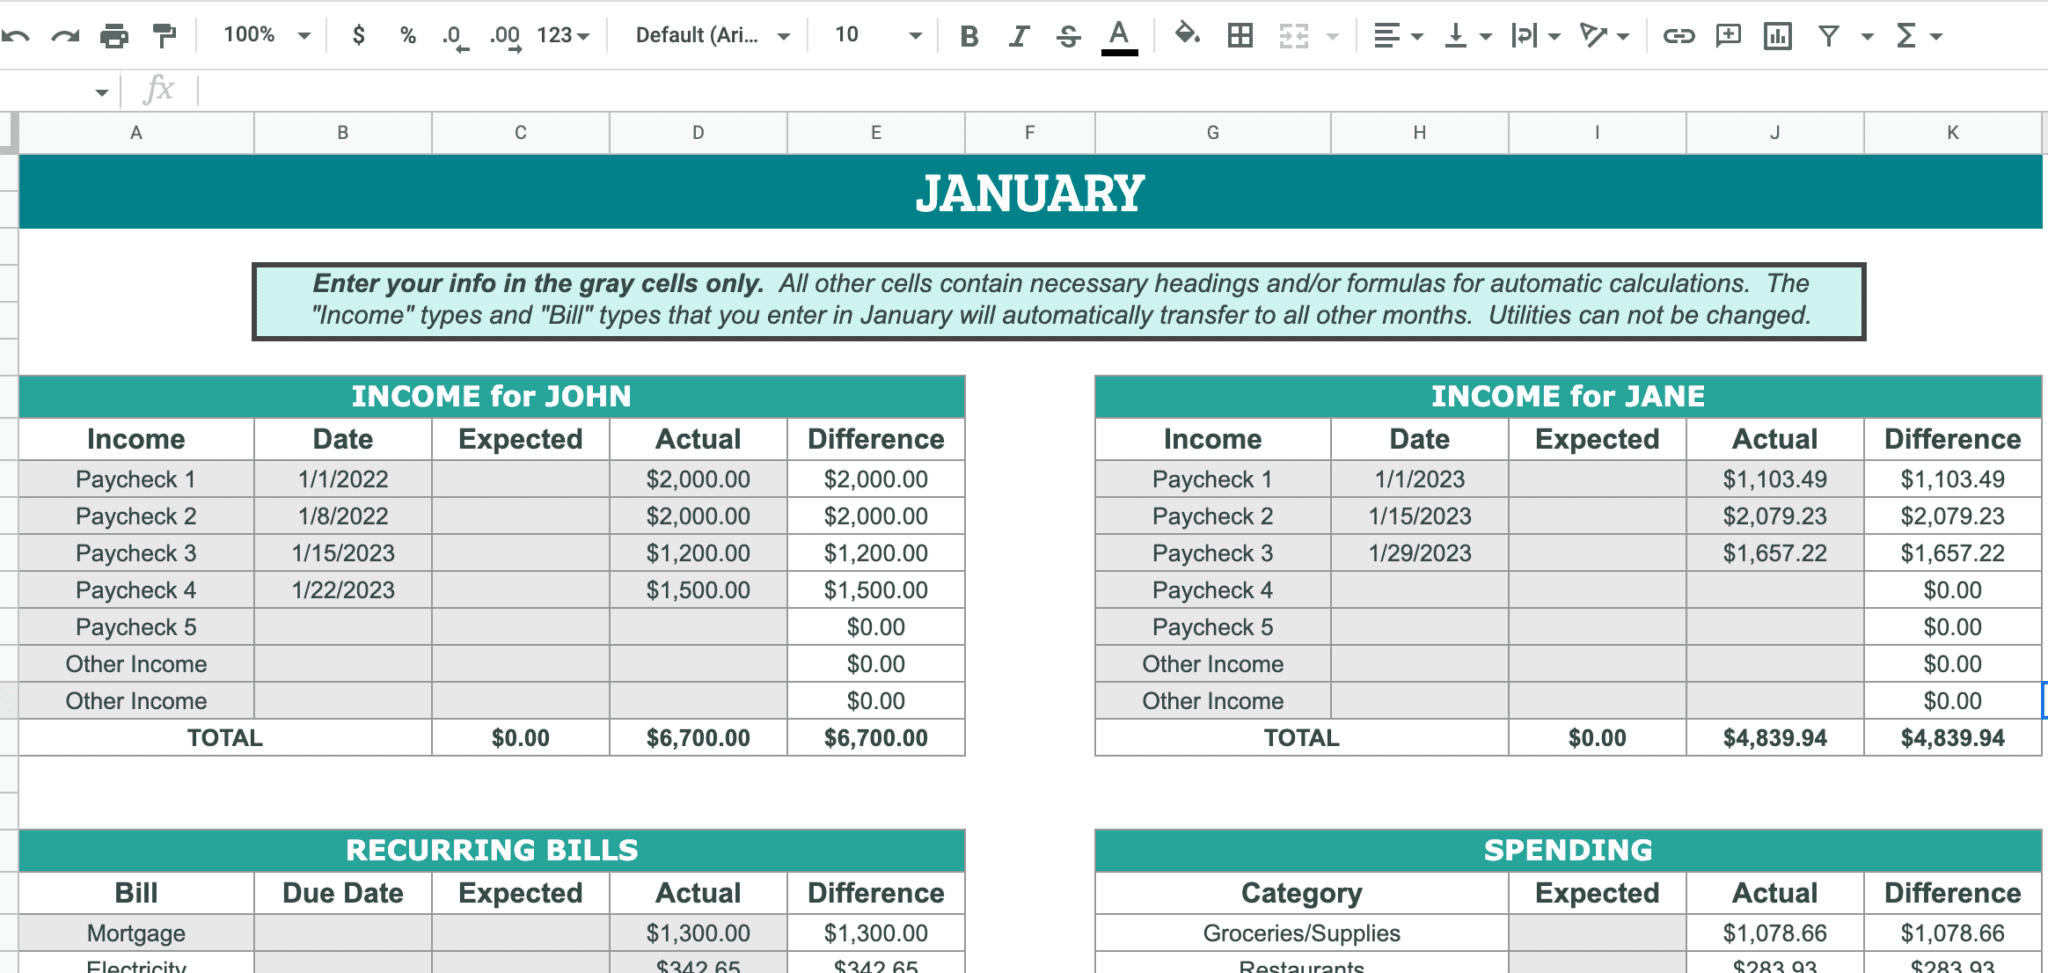
Task: Select INCOME for JANE header
Action: click(x=1568, y=396)
